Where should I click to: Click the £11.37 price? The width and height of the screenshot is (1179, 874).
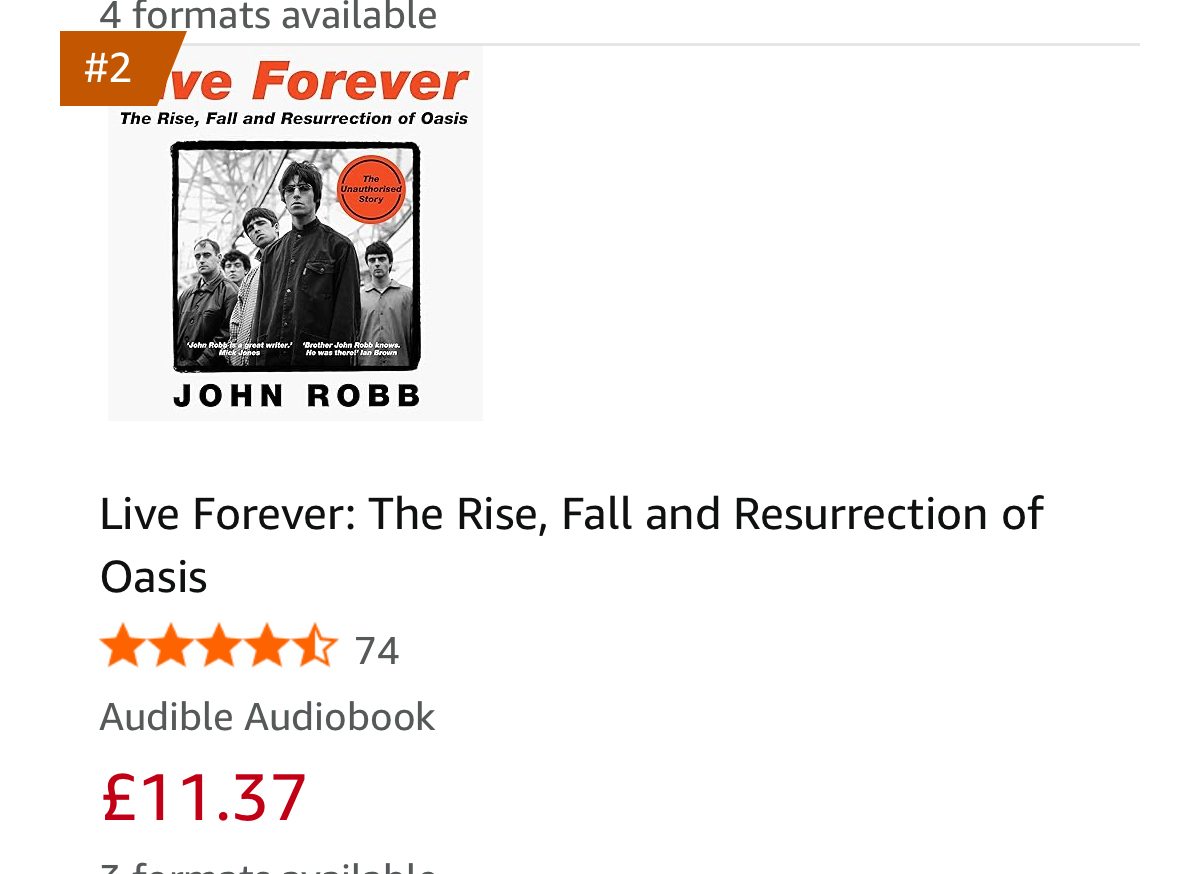pyautogui.click(x=203, y=797)
